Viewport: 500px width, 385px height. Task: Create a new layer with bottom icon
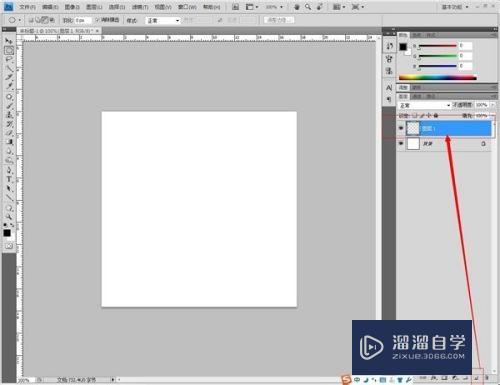click(477, 378)
